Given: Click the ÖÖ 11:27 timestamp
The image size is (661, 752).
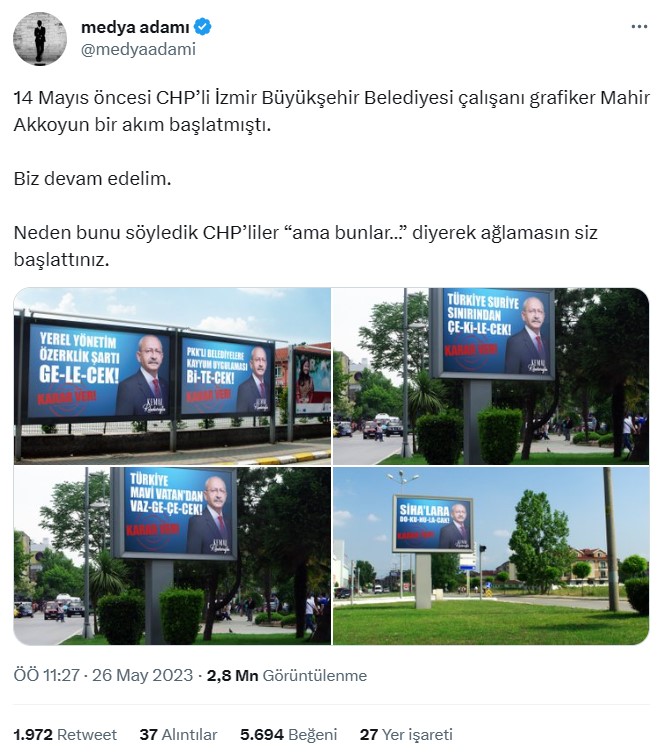Looking at the screenshot, I should (x=47, y=675).
